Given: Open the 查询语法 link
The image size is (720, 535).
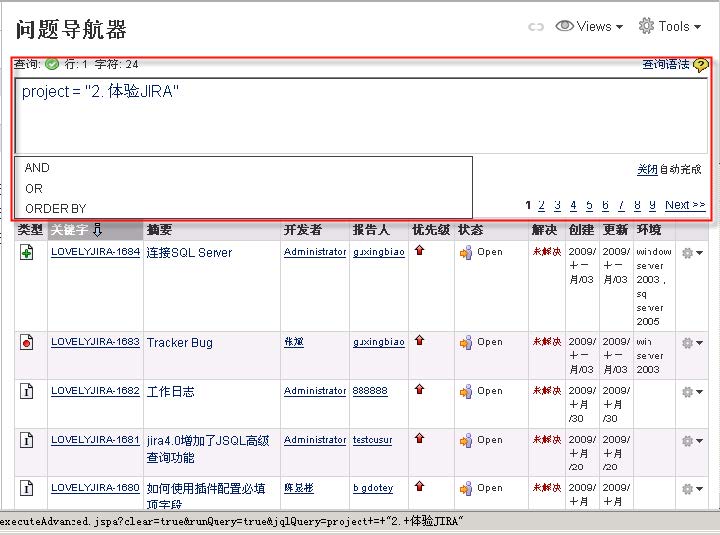Looking at the screenshot, I should 666,64.
